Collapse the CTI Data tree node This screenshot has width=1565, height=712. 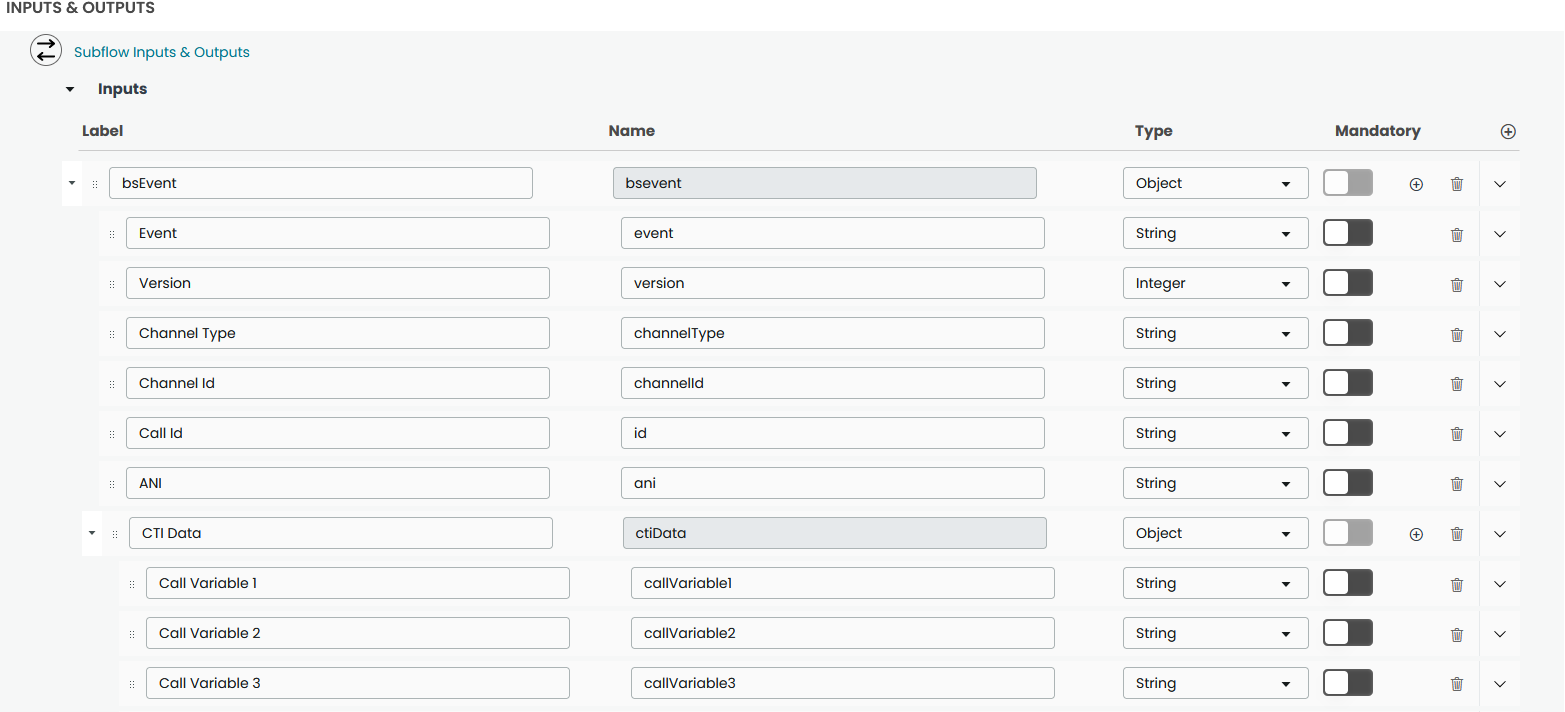coord(92,533)
